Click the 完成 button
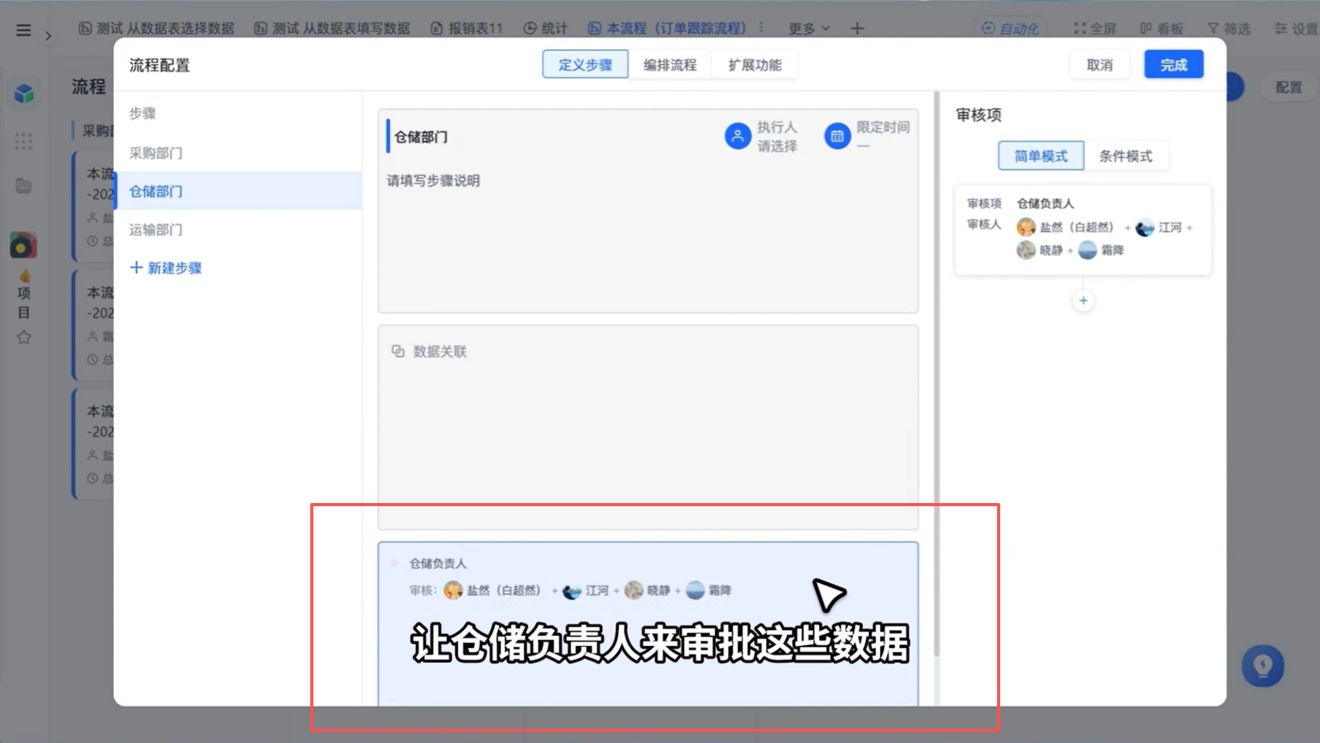 point(1174,65)
